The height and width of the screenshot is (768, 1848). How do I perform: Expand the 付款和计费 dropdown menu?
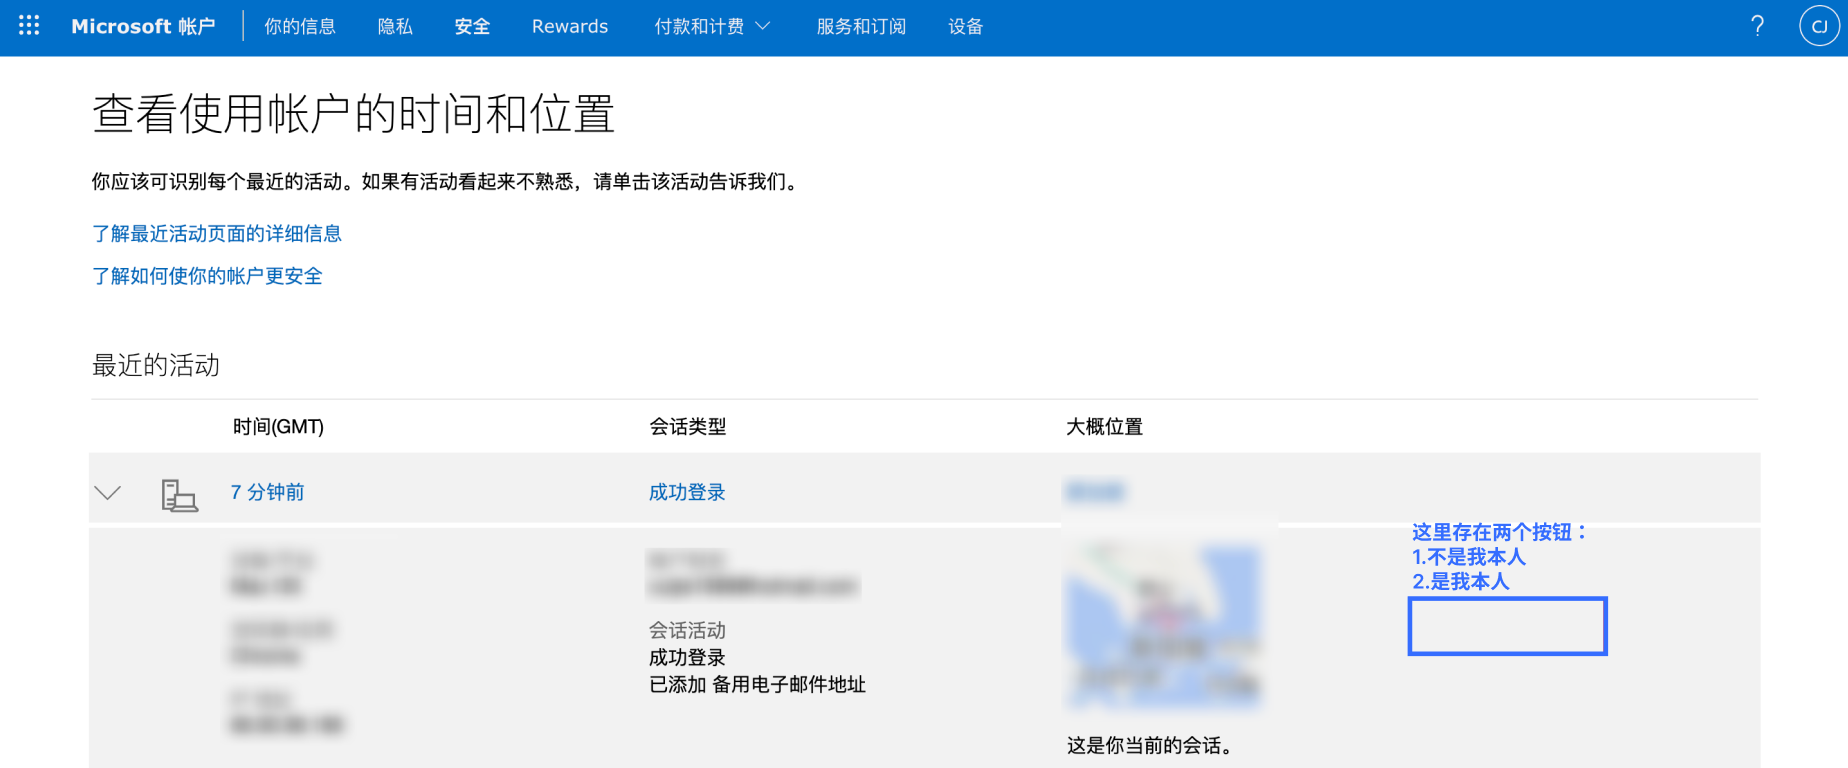point(712,26)
